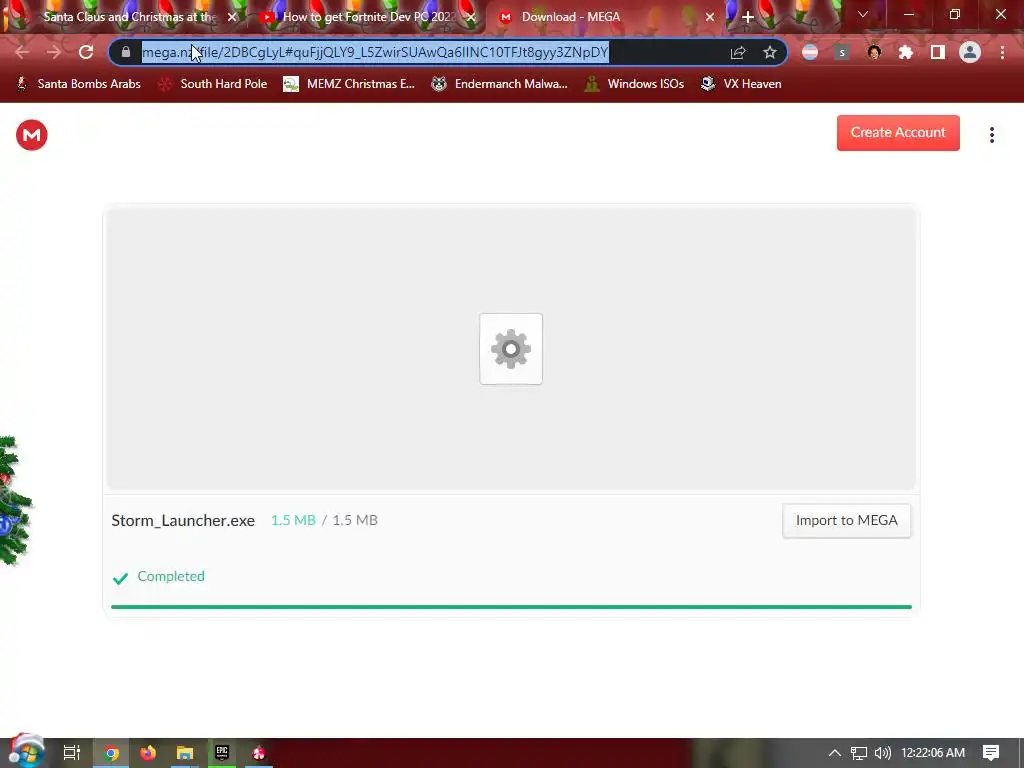1024x768 pixels.
Task: Open network status in the tray
Action: pos(858,753)
